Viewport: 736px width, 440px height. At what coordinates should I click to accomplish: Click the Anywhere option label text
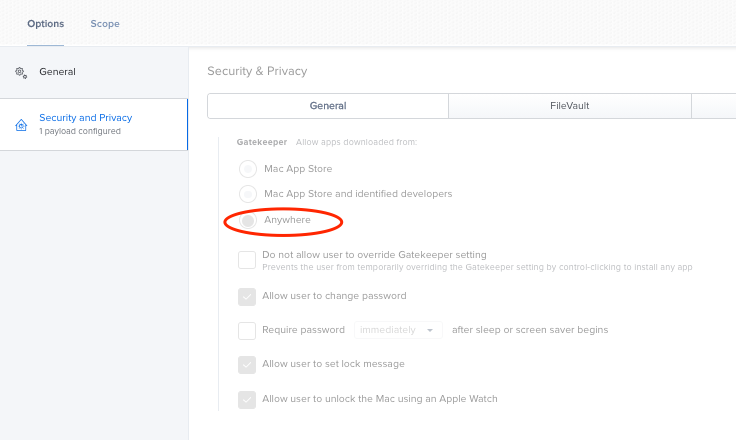pyautogui.click(x=287, y=220)
